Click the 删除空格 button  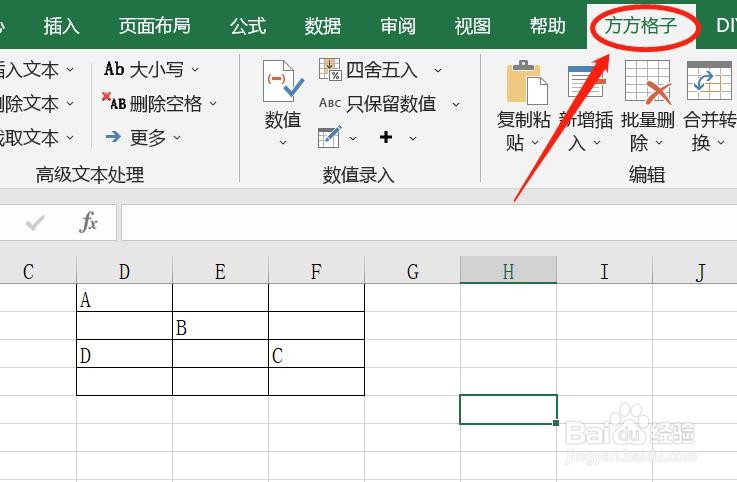[x=152, y=103]
